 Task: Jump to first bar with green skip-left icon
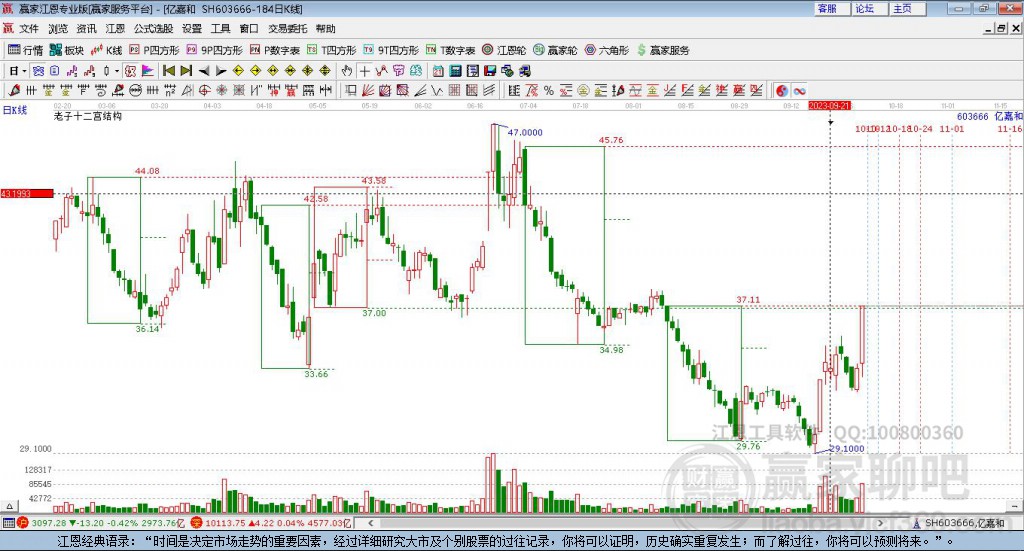[x=168, y=71]
